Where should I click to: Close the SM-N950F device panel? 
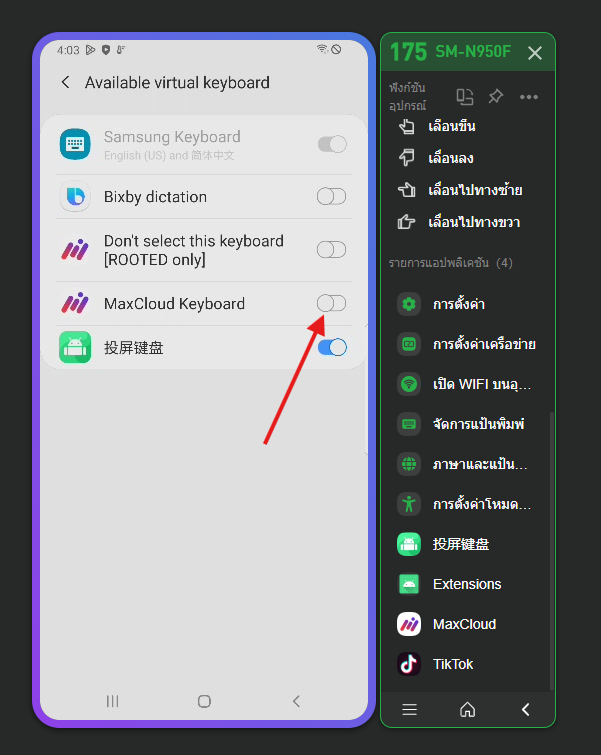[x=535, y=52]
